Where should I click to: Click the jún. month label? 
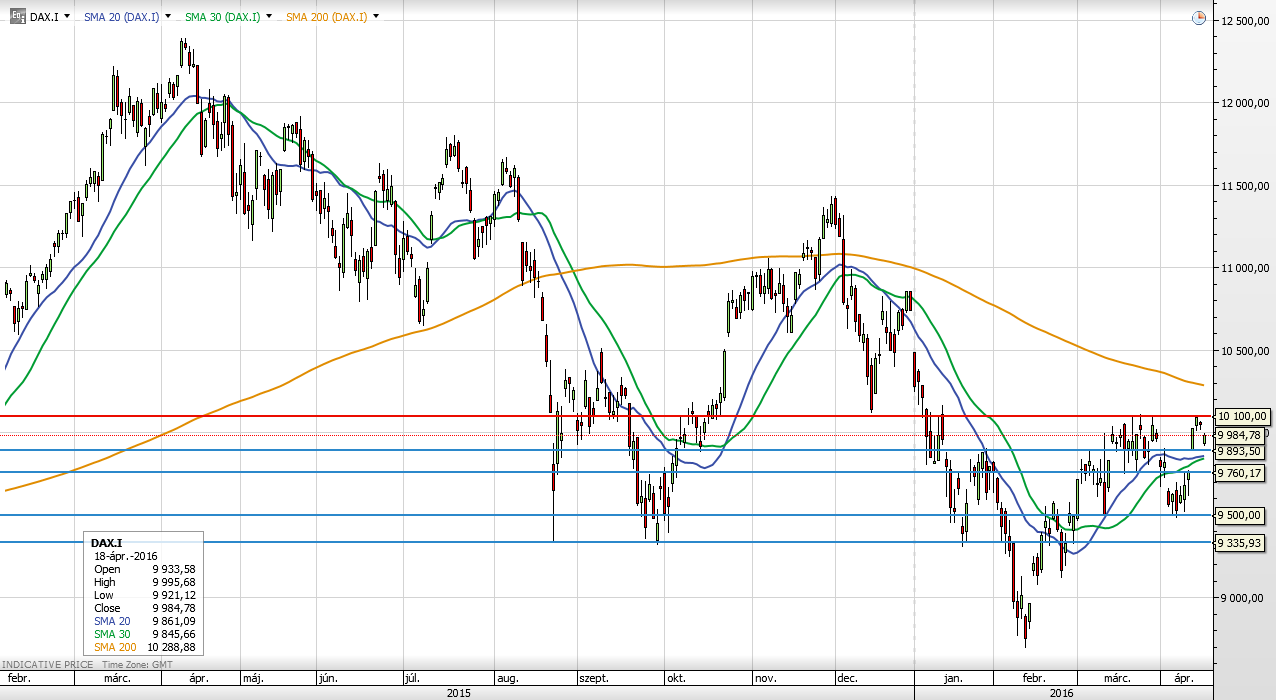tap(326, 678)
